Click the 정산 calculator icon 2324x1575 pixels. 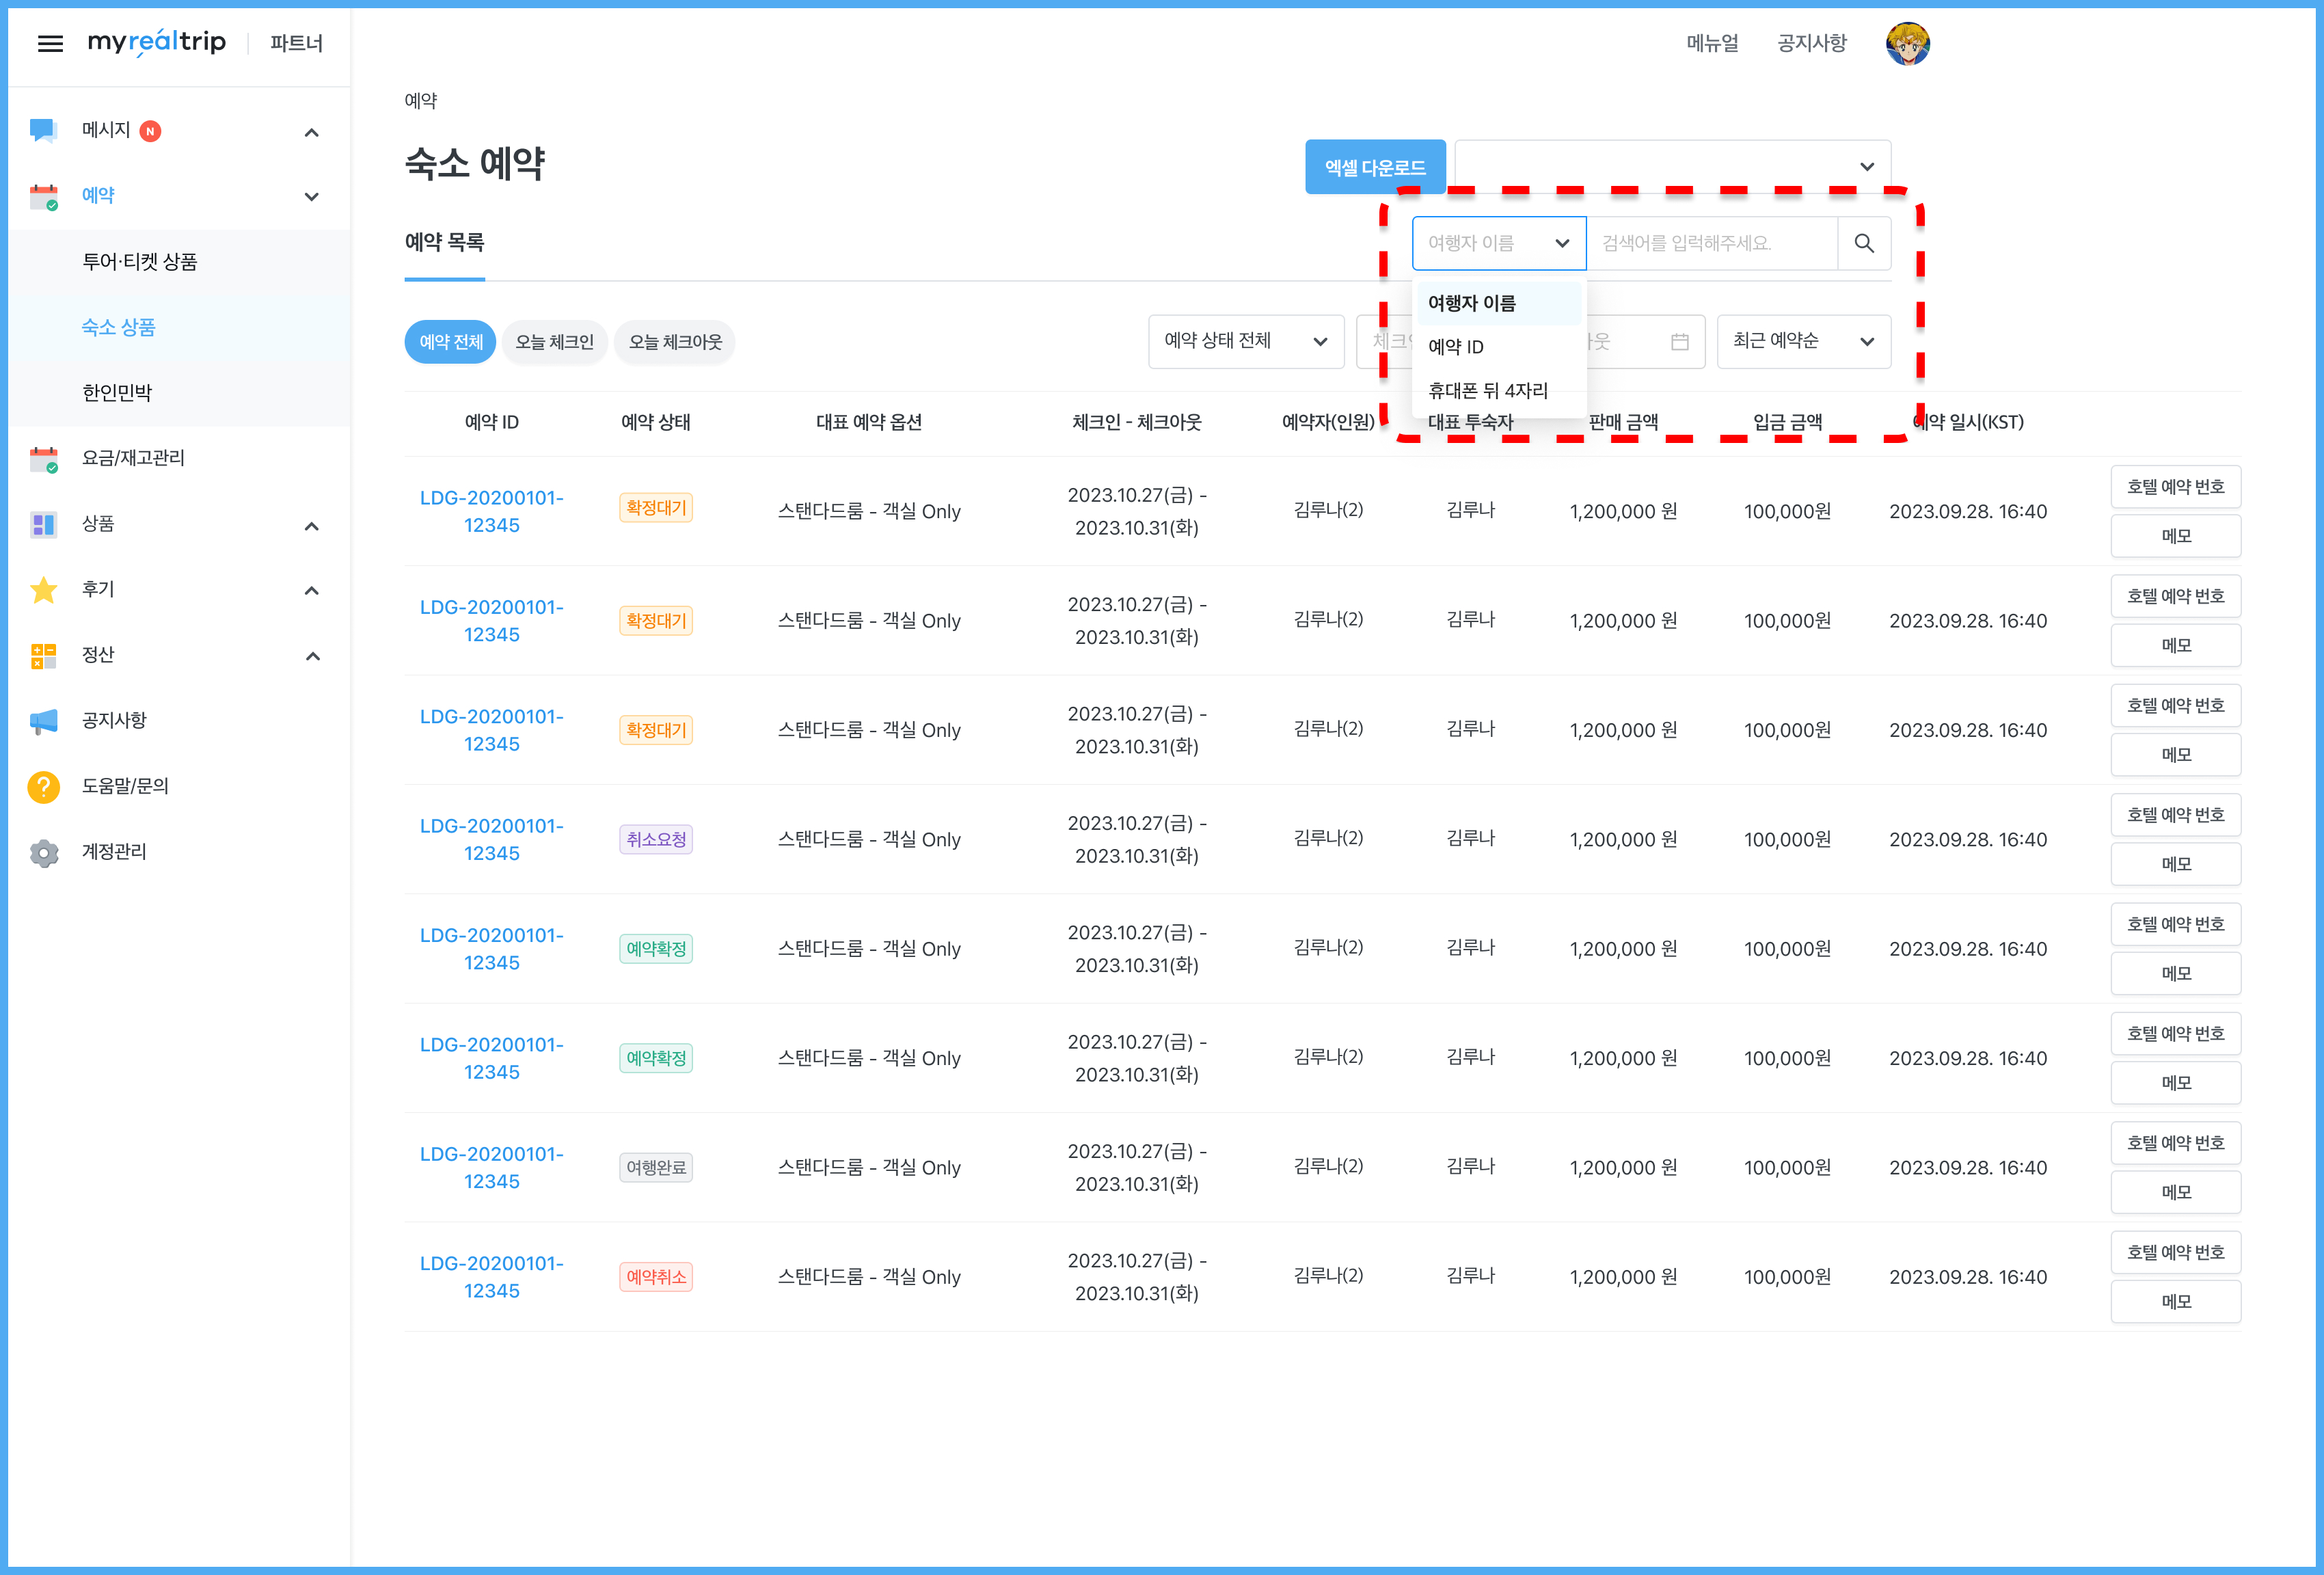coord(43,656)
